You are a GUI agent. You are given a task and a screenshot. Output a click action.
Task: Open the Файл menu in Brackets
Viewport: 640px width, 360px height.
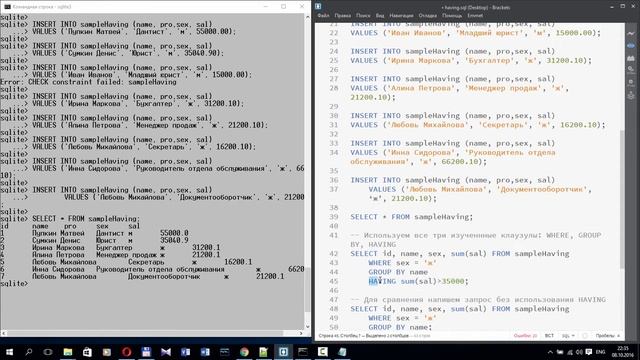323,16
